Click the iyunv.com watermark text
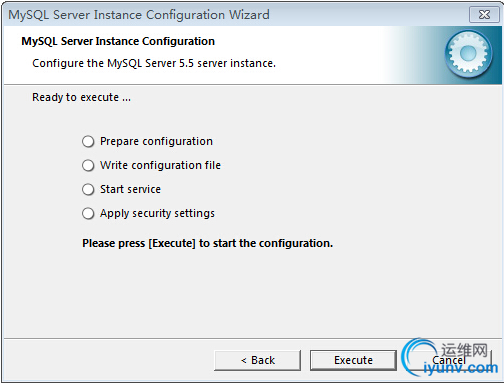 (461, 368)
